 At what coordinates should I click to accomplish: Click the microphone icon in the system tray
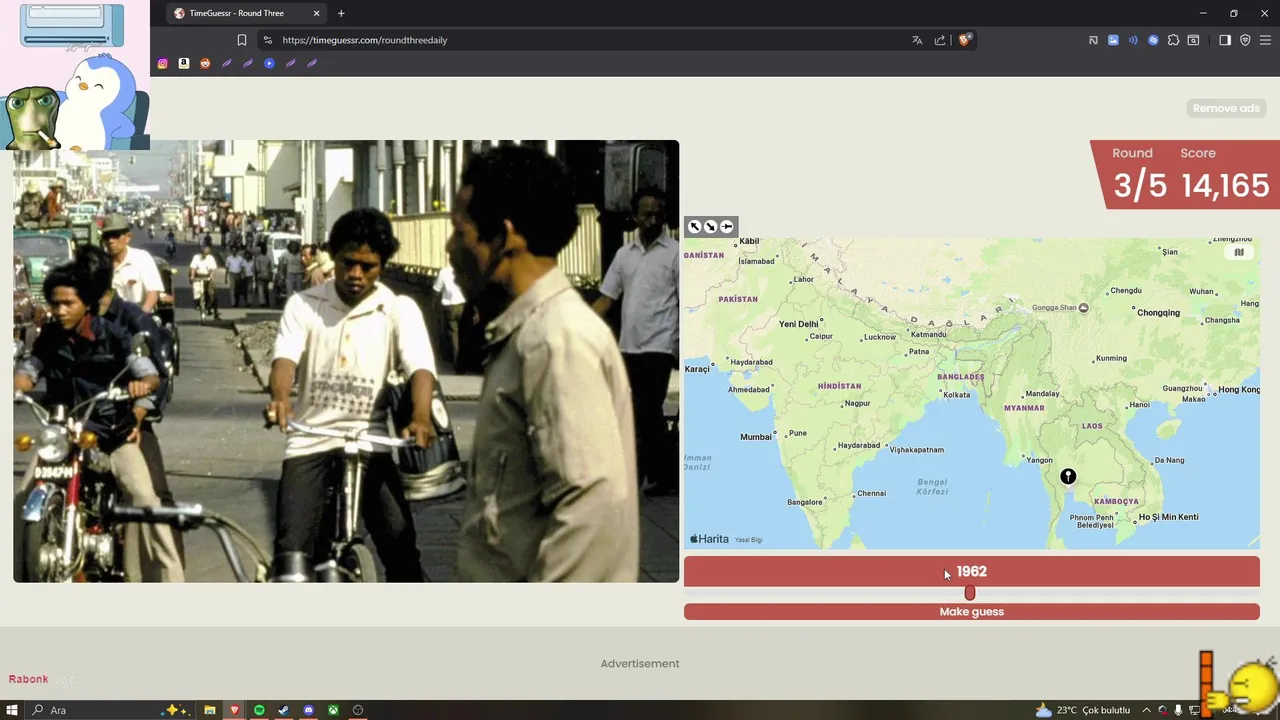point(1178,710)
